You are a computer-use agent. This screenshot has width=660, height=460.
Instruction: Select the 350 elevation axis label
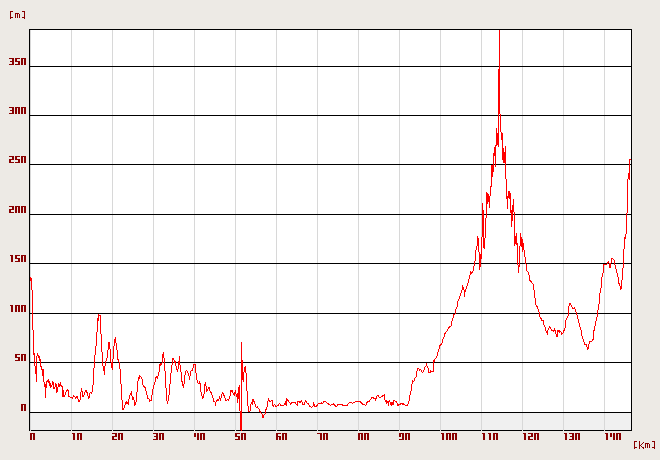(17, 62)
